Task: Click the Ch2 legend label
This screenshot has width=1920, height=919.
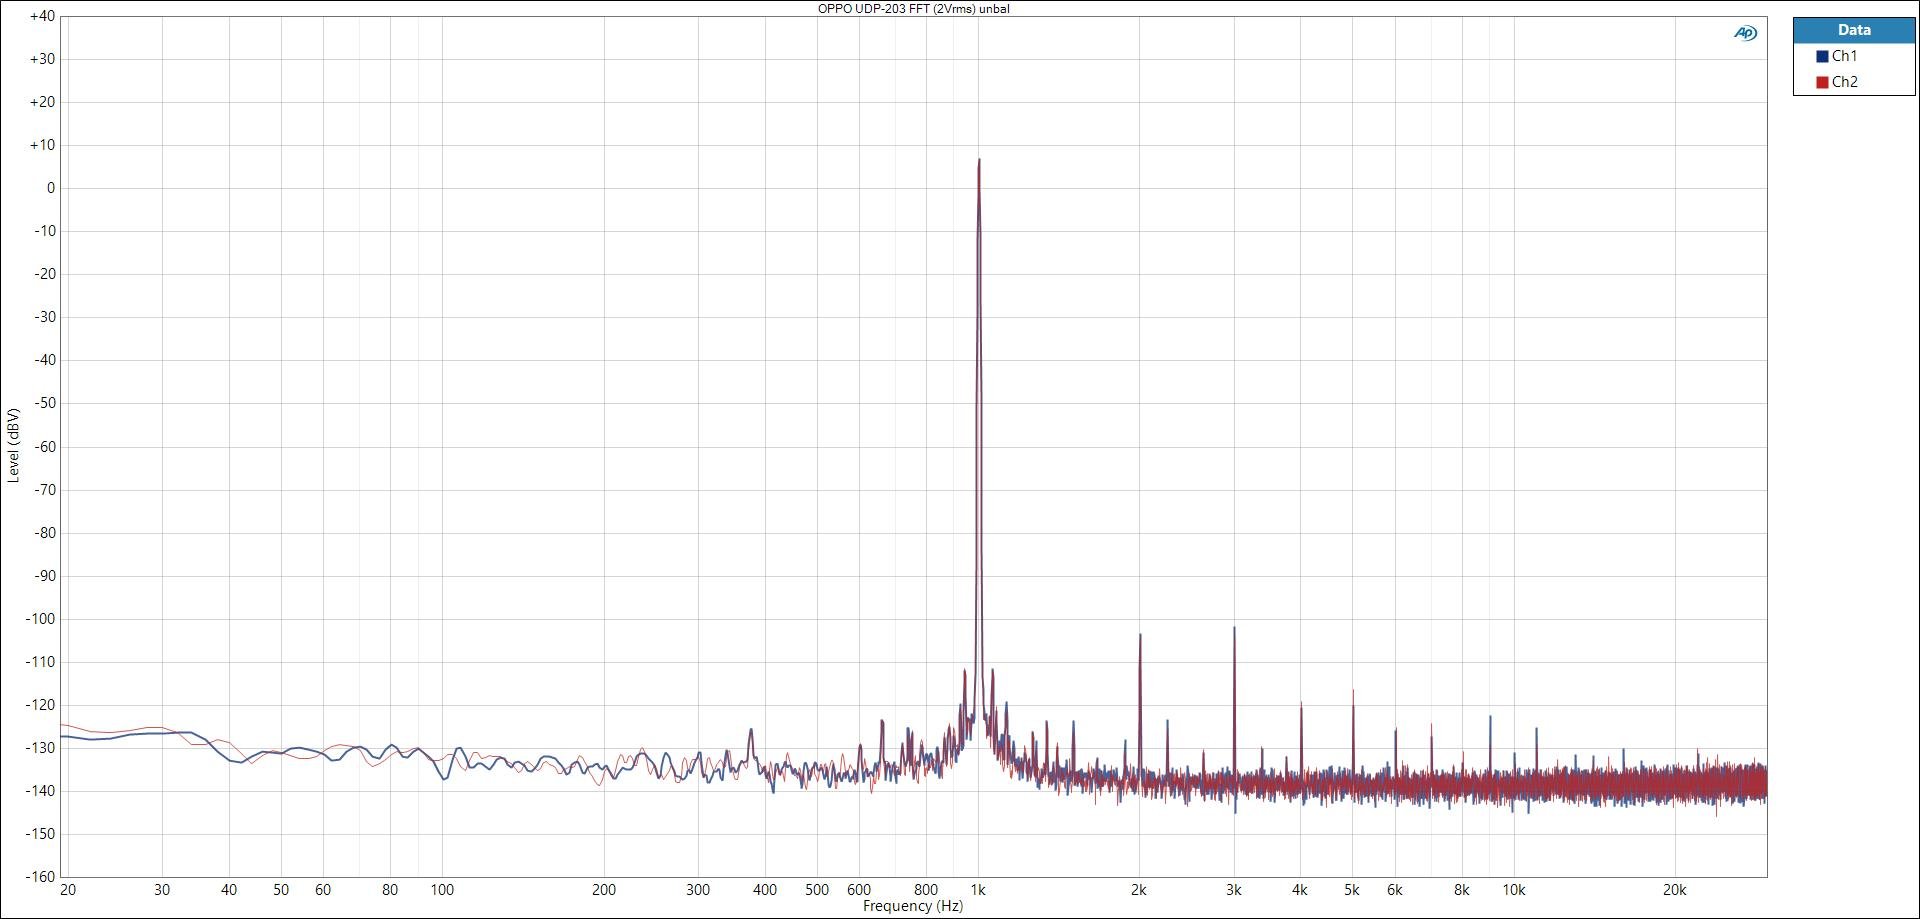Action: coord(1844,82)
